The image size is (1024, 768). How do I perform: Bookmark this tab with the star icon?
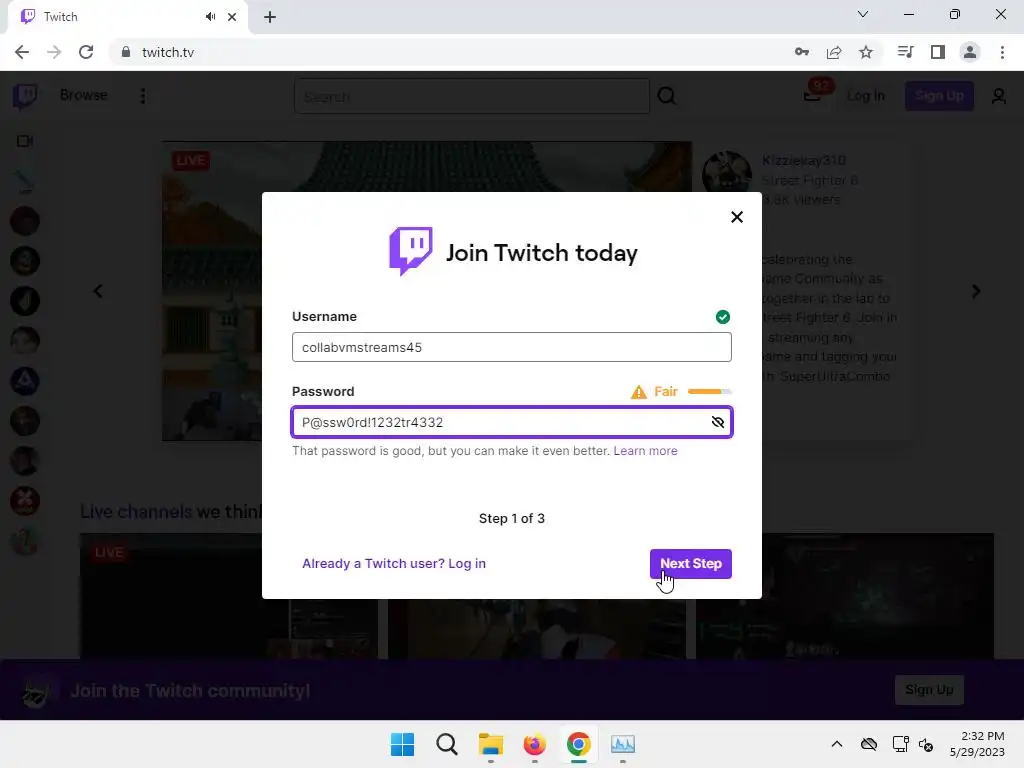866,52
